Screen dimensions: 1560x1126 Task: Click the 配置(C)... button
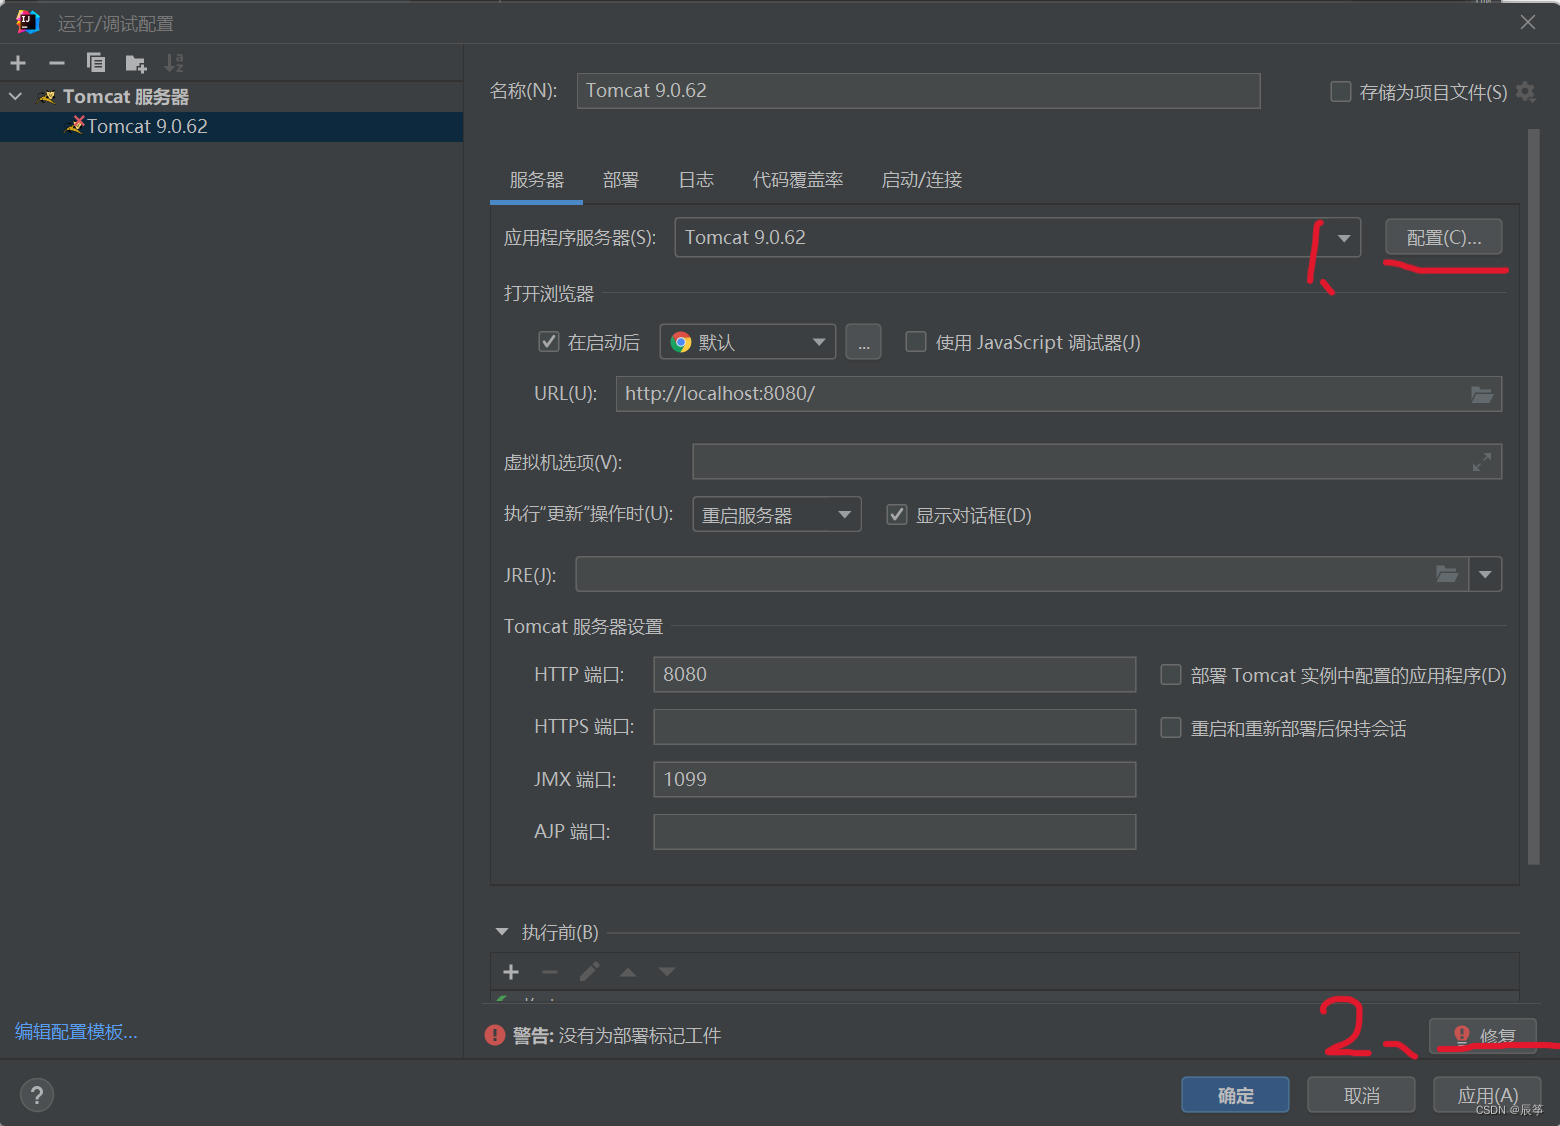point(1444,238)
